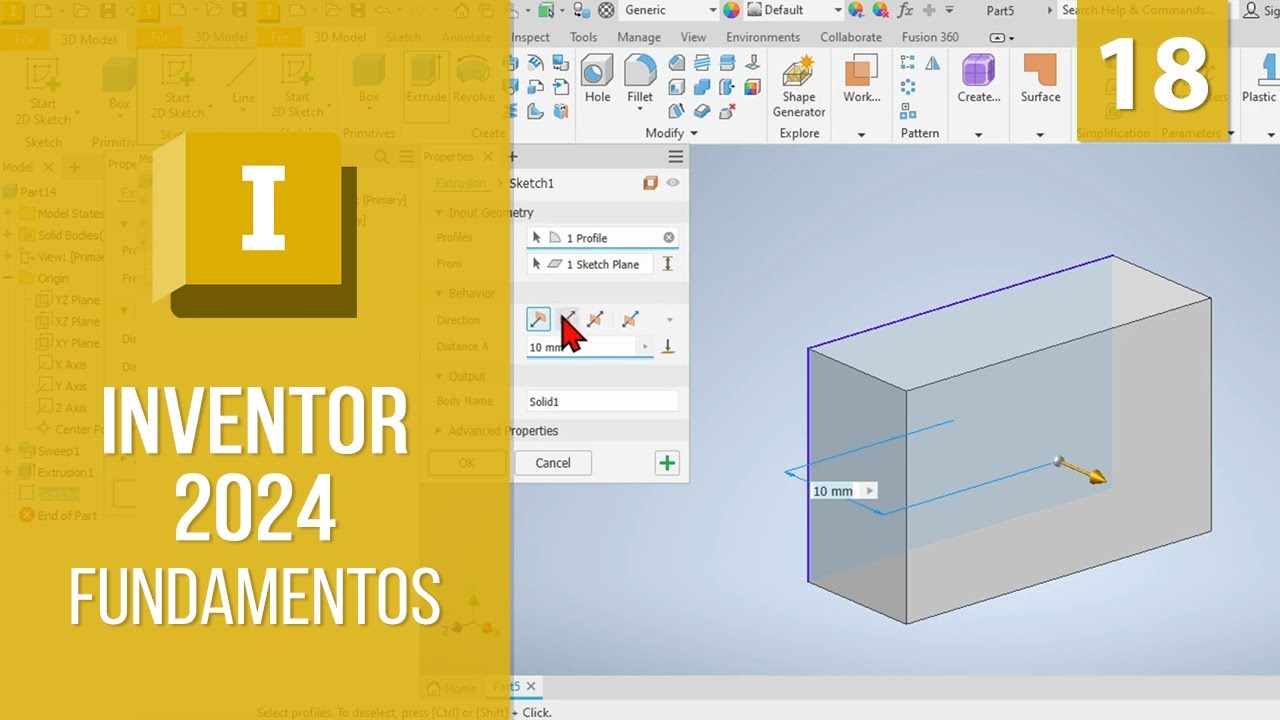Choose the Symmetric extrude direction
The width and height of the screenshot is (1280, 720).
click(595, 320)
